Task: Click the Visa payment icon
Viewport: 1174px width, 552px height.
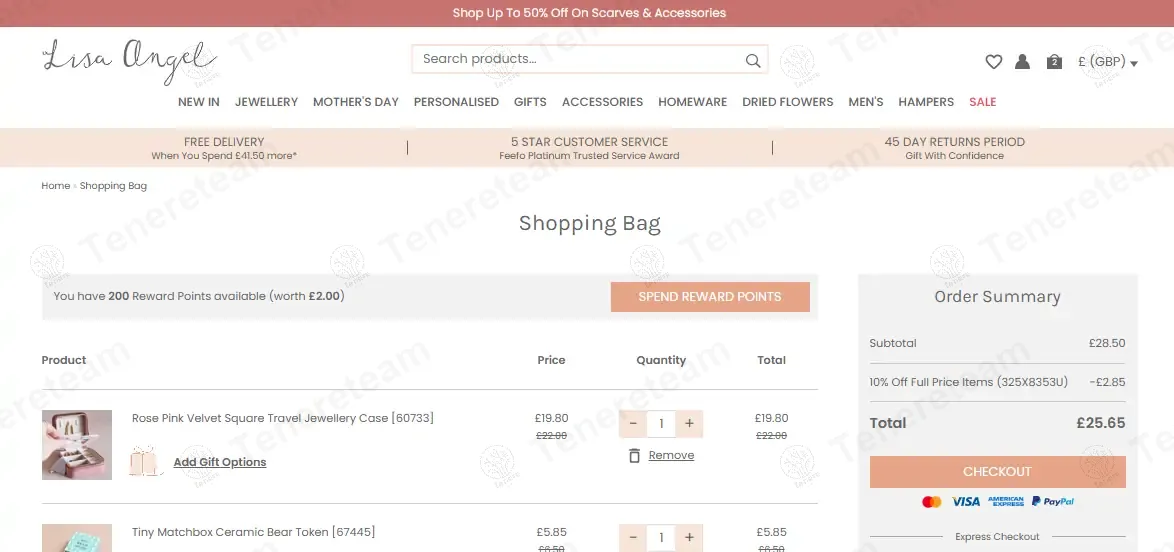Action: click(966, 502)
